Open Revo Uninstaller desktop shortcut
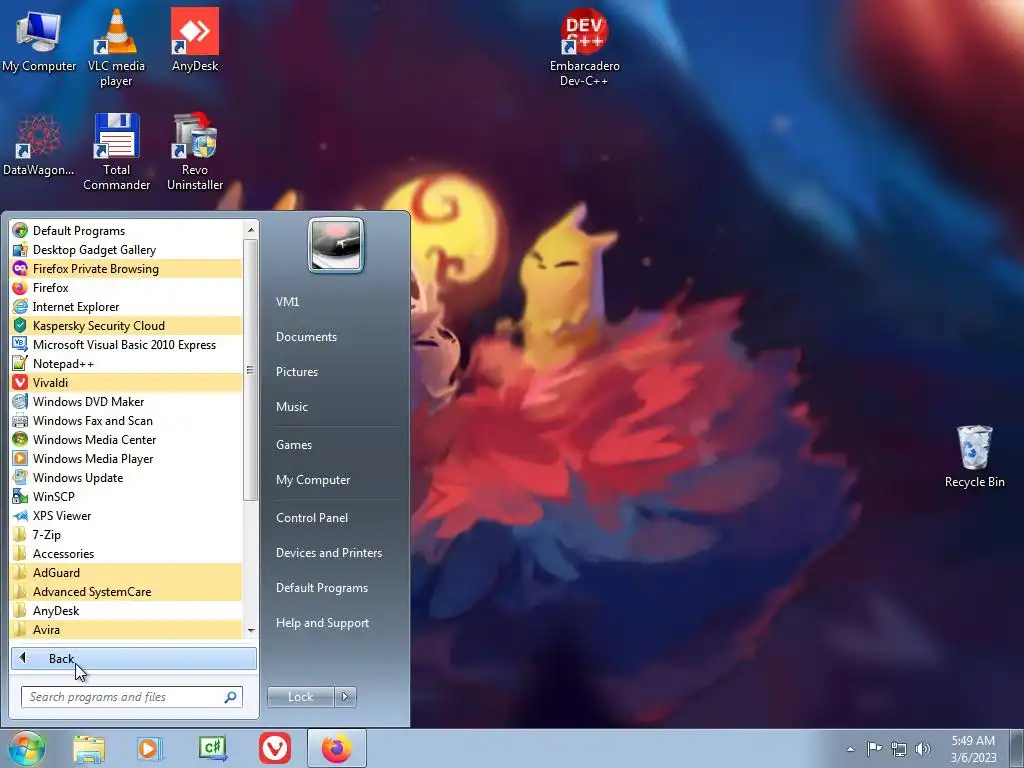1024x768 pixels. click(x=195, y=152)
